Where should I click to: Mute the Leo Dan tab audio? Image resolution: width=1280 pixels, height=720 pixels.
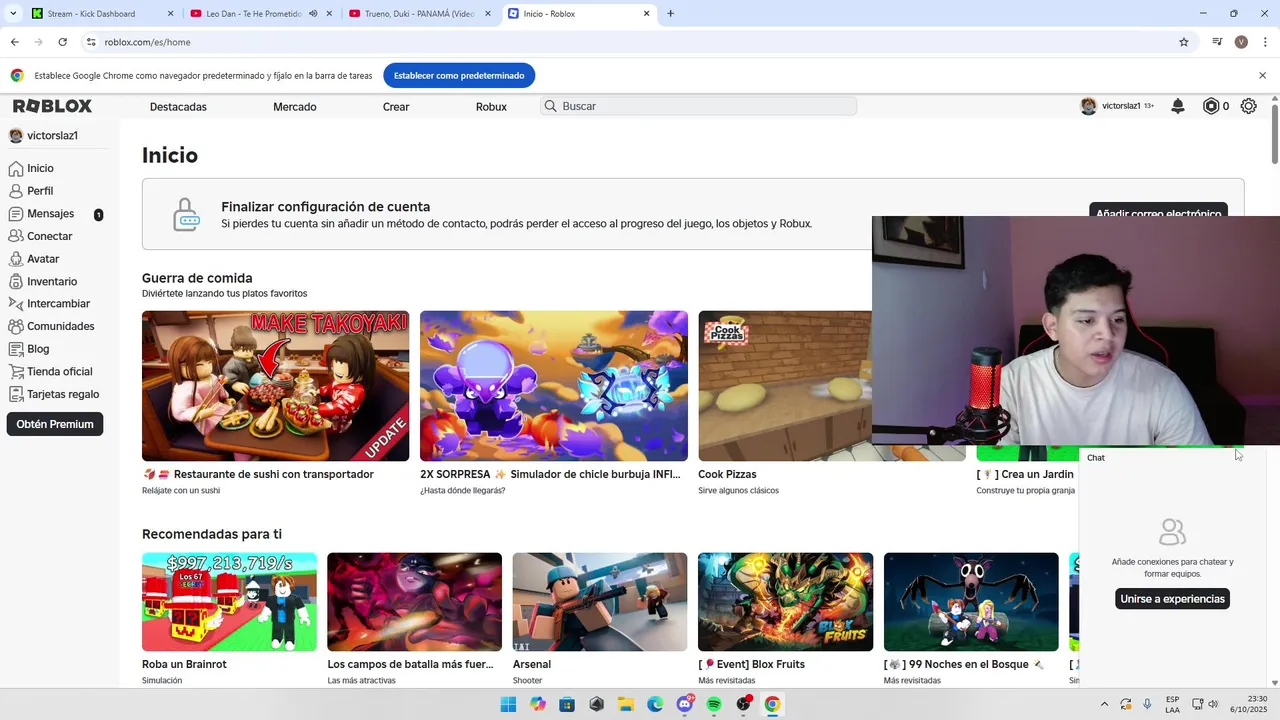[313, 14]
